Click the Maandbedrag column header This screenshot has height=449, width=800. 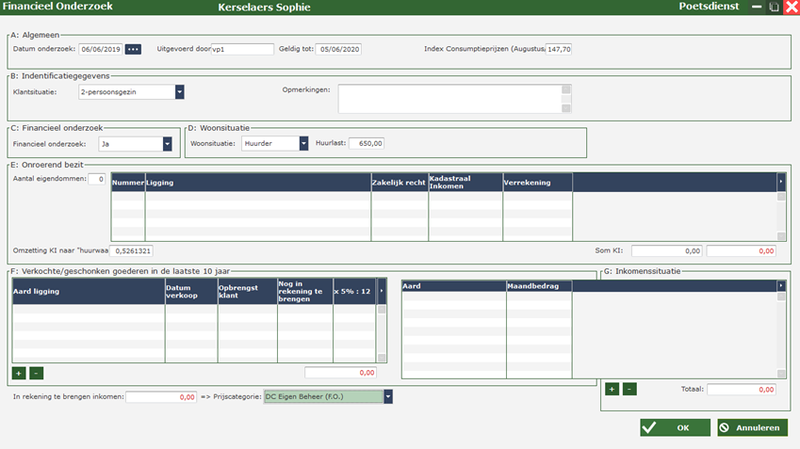pyautogui.click(x=539, y=286)
